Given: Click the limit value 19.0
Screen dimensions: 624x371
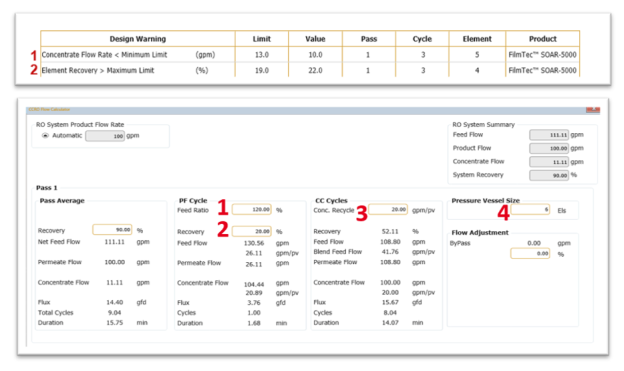Looking at the screenshot, I should 262,70.
